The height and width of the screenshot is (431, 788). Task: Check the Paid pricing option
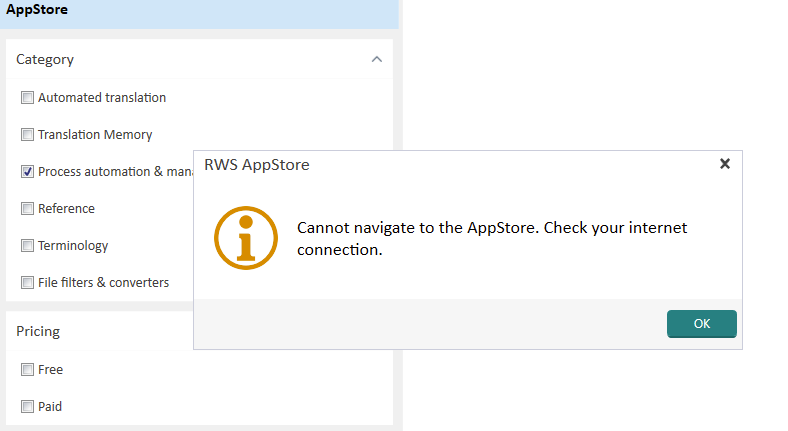click(x=27, y=406)
